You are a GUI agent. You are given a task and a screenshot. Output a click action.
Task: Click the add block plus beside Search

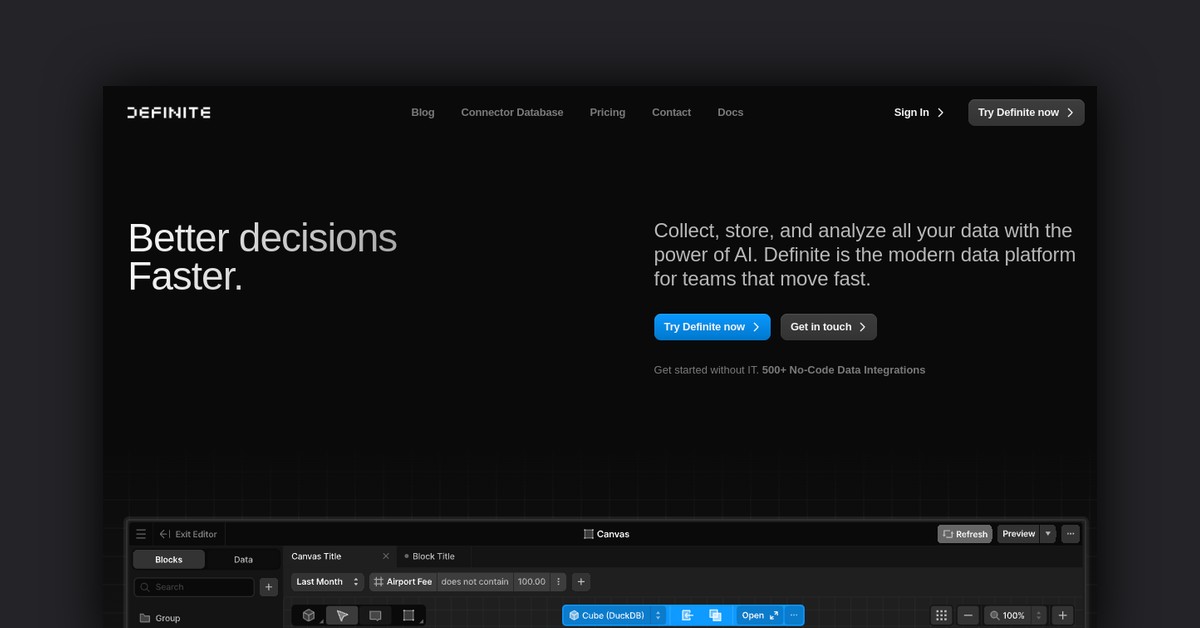268,587
